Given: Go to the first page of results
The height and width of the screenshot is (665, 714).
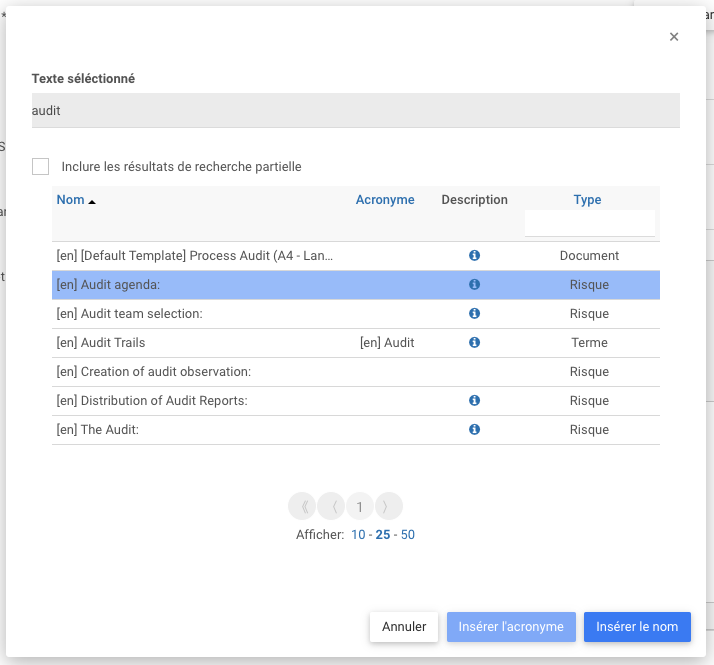Looking at the screenshot, I should [302, 506].
